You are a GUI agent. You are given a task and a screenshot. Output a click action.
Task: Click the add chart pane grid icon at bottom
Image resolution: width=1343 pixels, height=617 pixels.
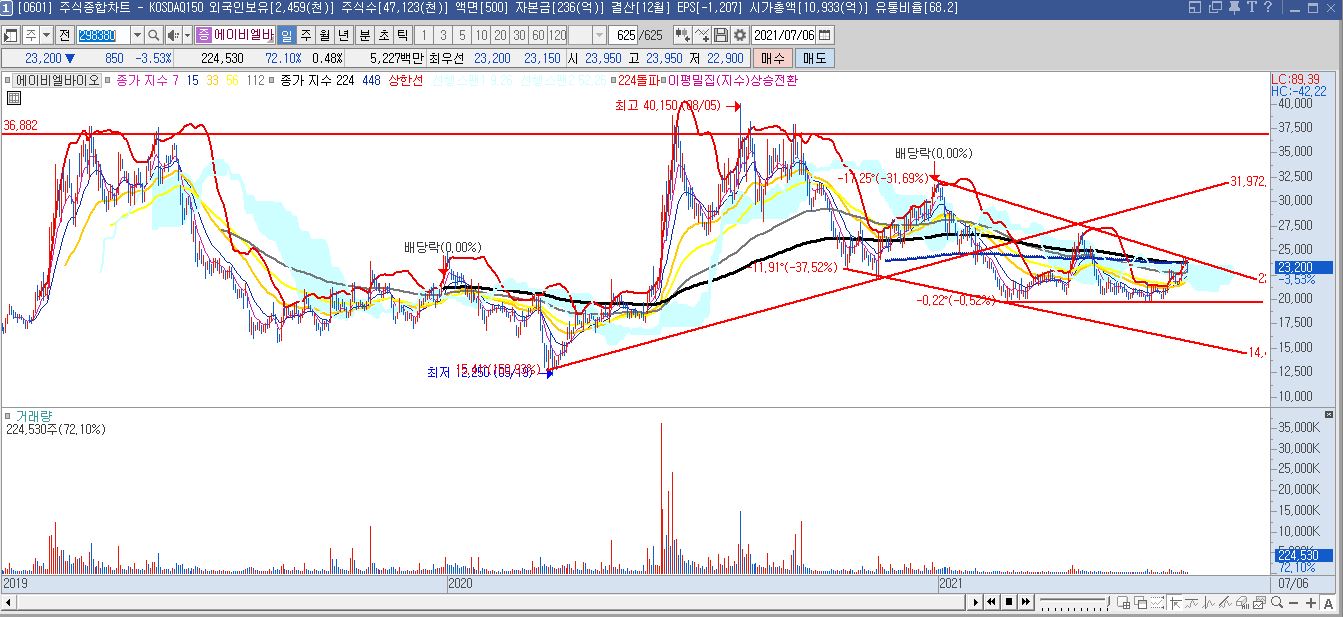[1123, 602]
